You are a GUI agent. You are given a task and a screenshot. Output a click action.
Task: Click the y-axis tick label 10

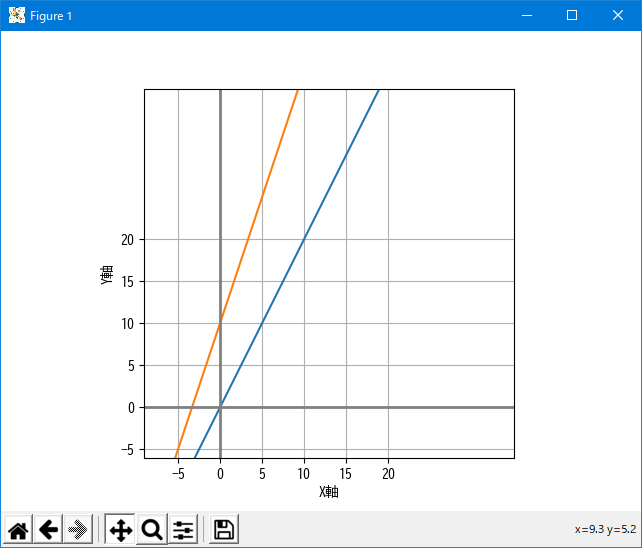[x=127, y=324]
